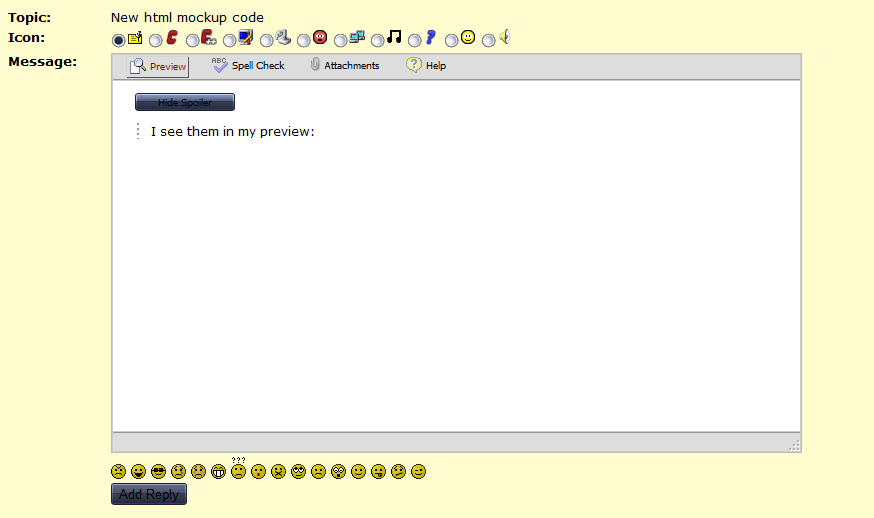Viewport: 874px width, 518px height.
Task: Insert the angry face smiley
Action: tap(118, 471)
